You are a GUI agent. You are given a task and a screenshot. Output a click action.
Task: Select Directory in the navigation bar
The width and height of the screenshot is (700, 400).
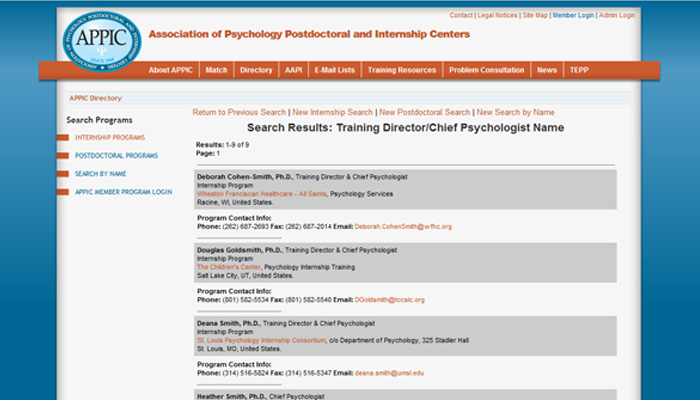pyautogui.click(x=256, y=70)
